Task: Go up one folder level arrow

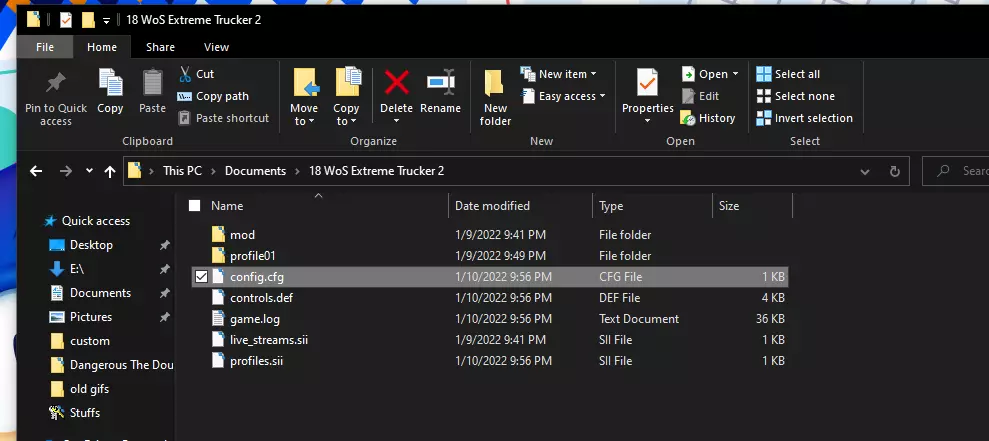Action: [x=110, y=171]
